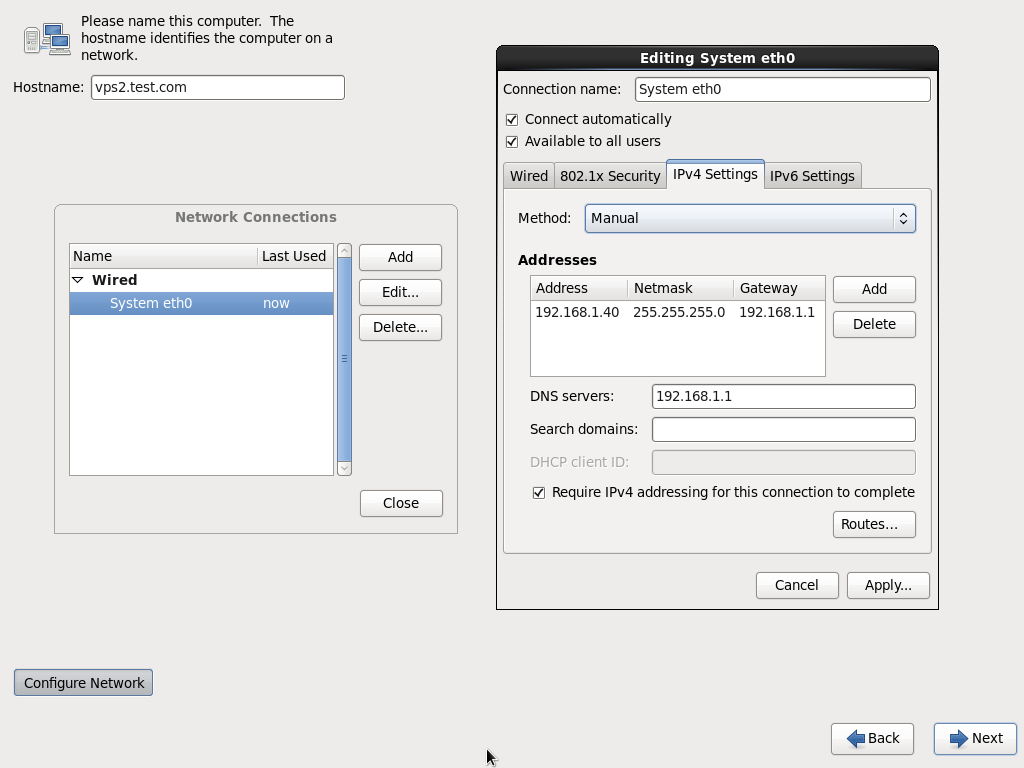The height and width of the screenshot is (768, 1024).
Task: Click the Hostname text field
Action: pyautogui.click(x=217, y=87)
